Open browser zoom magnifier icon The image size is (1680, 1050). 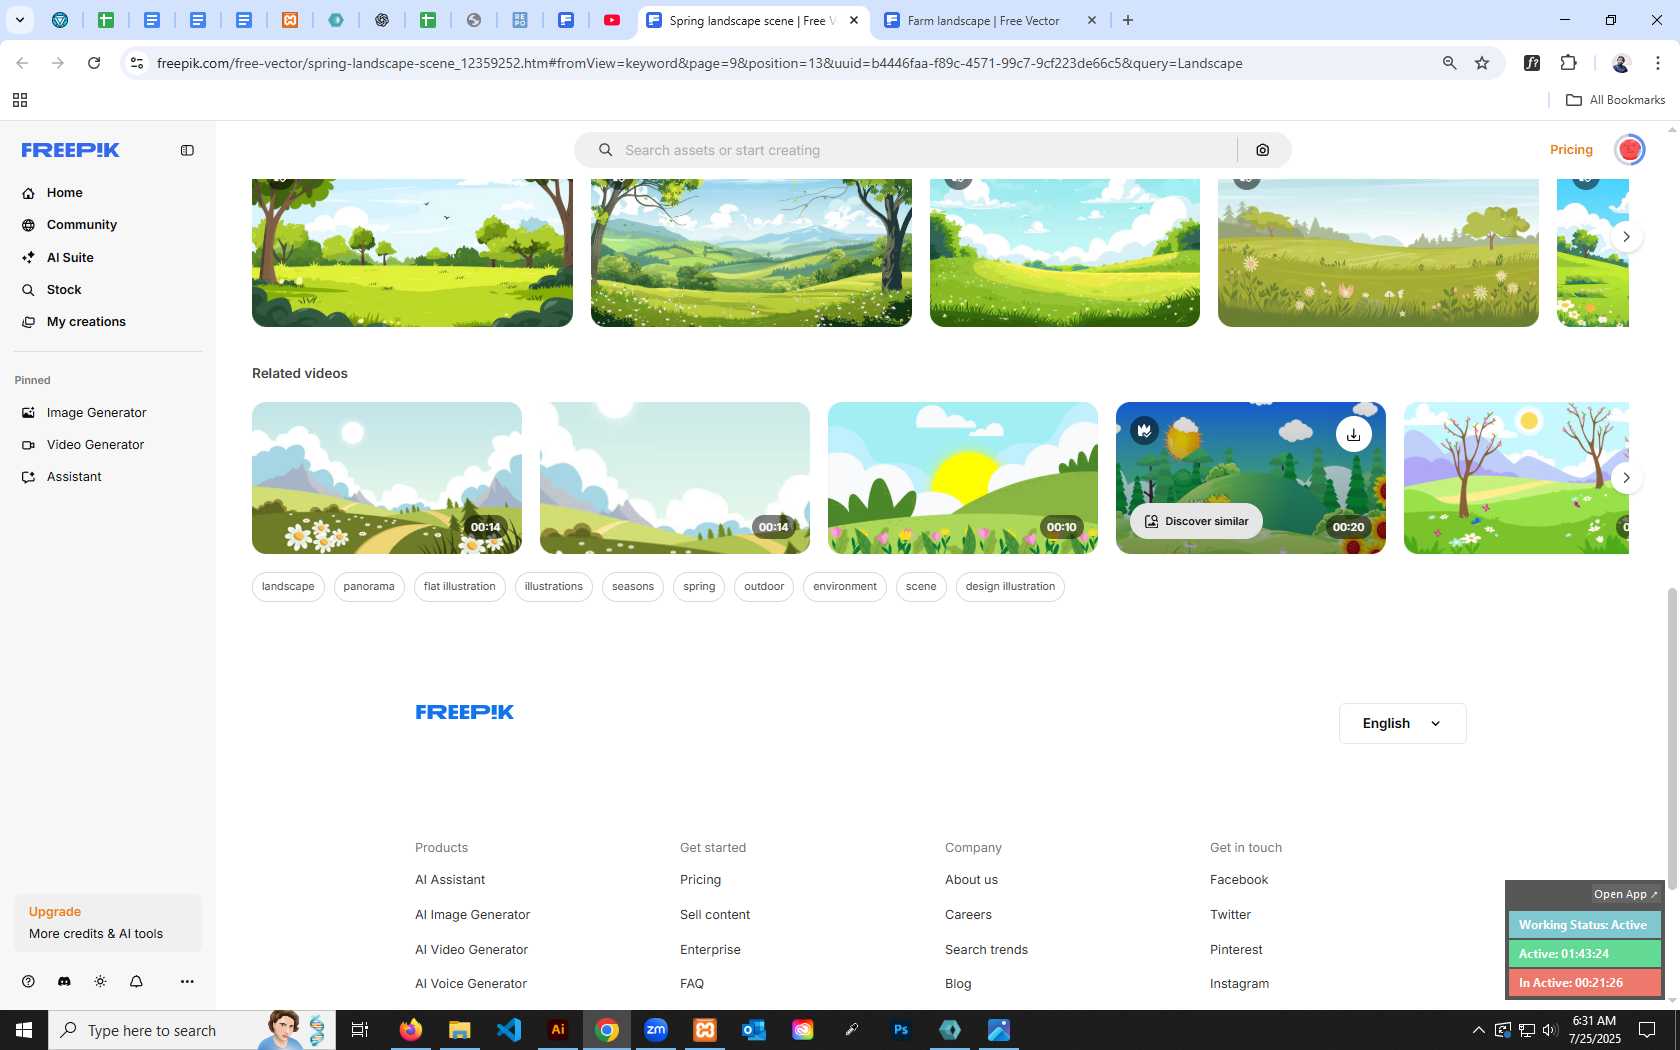[x=1449, y=63]
